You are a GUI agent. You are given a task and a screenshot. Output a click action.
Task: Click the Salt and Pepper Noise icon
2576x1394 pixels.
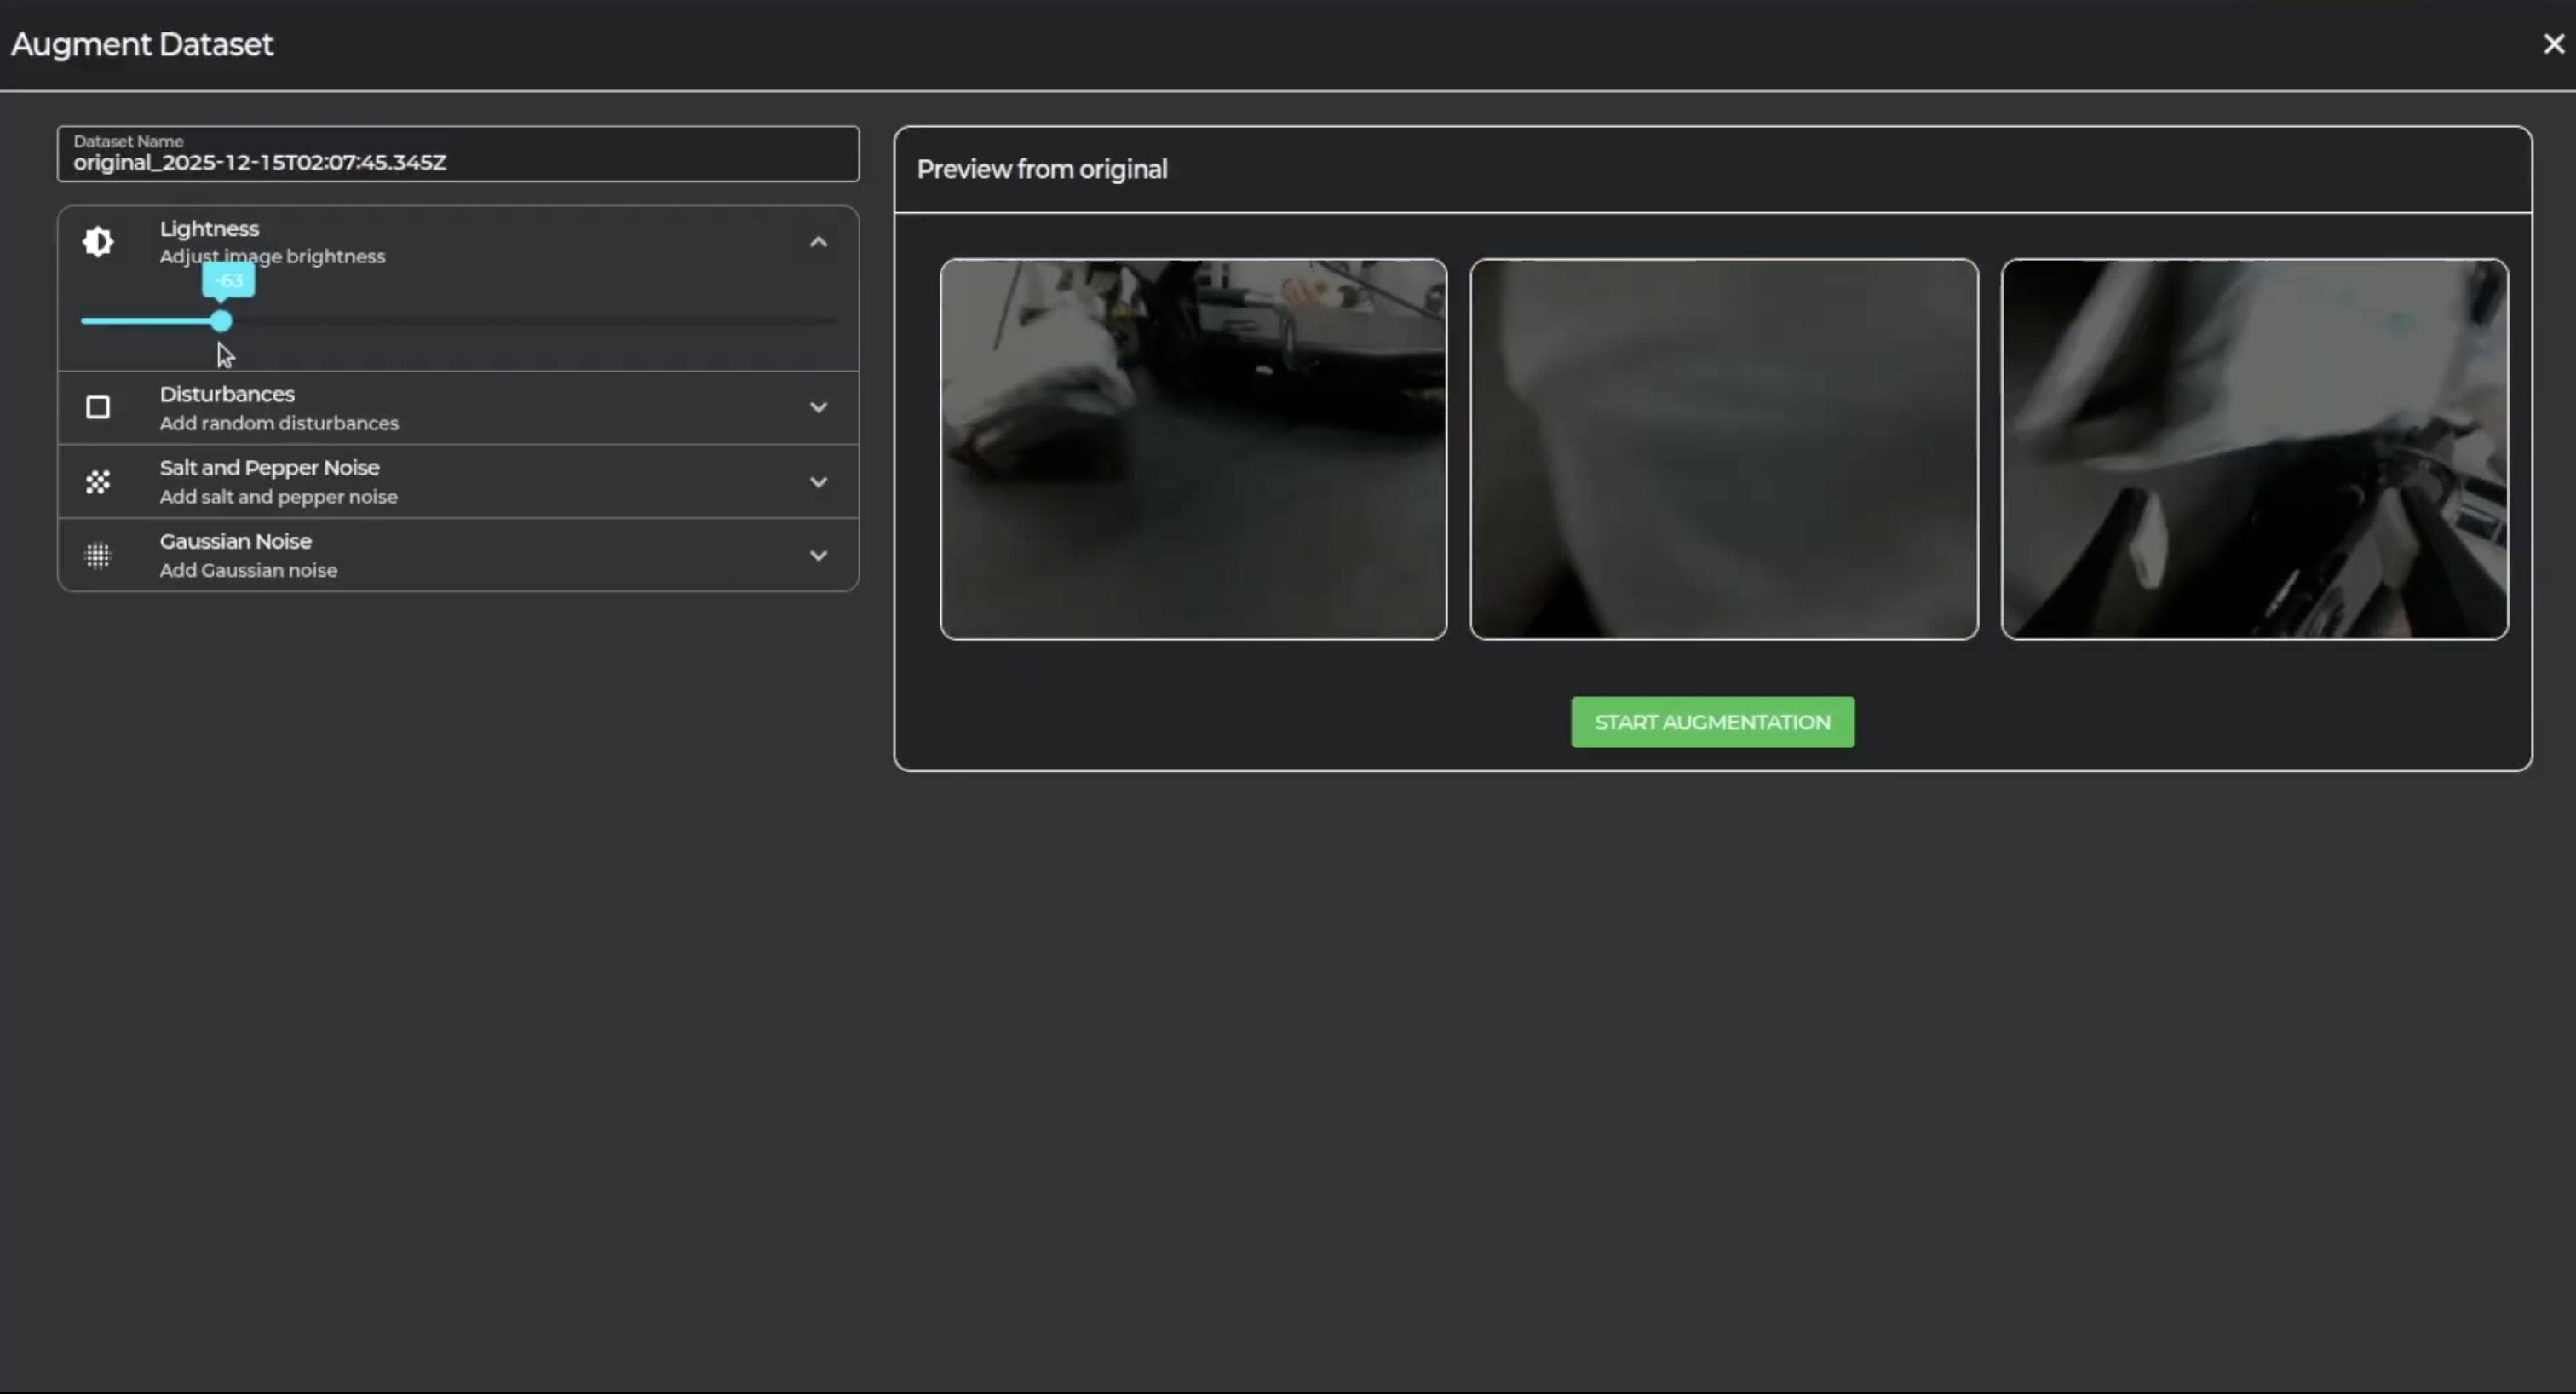(x=98, y=482)
